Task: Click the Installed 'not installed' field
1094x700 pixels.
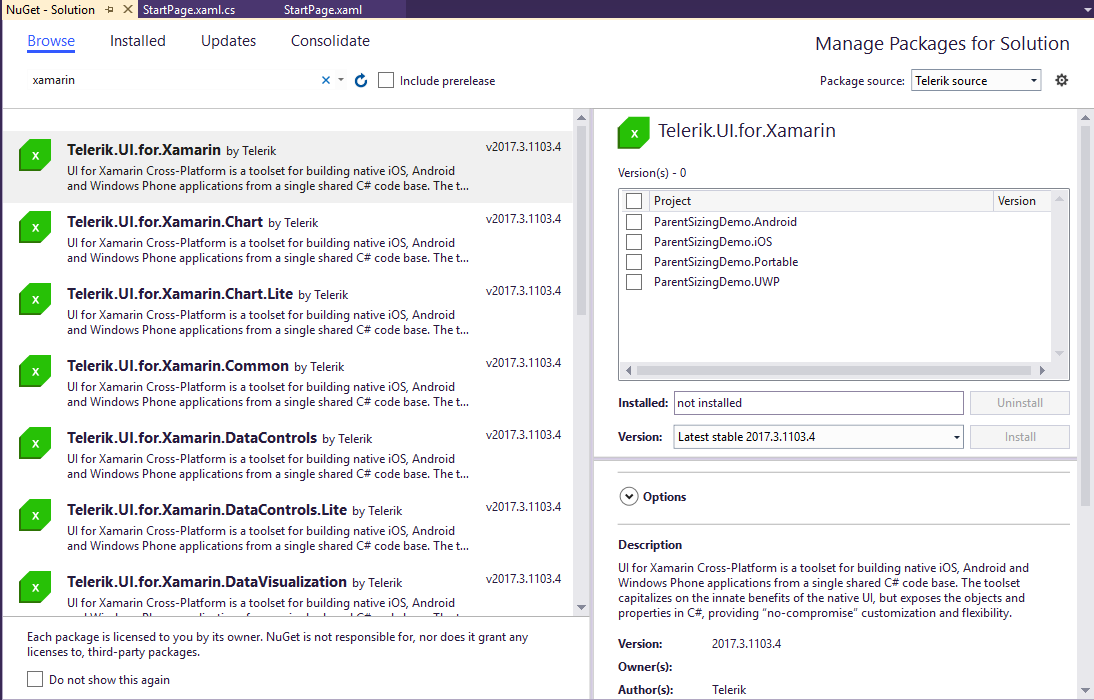Action: point(818,403)
